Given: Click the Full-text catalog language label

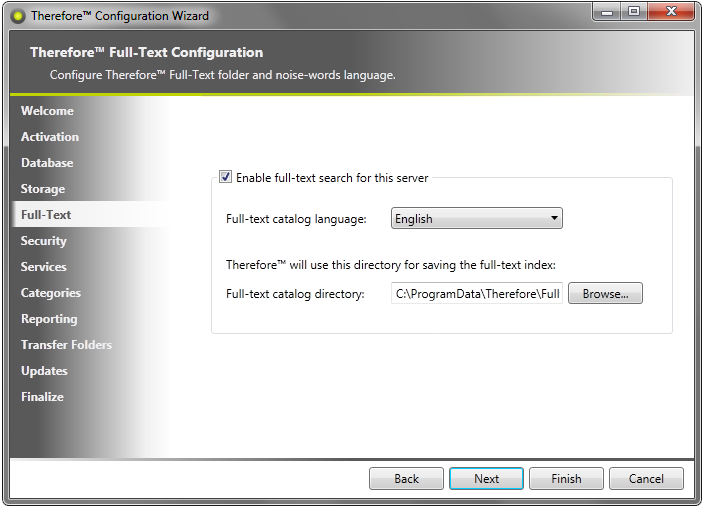Looking at the screenshot, I should 296,219.
